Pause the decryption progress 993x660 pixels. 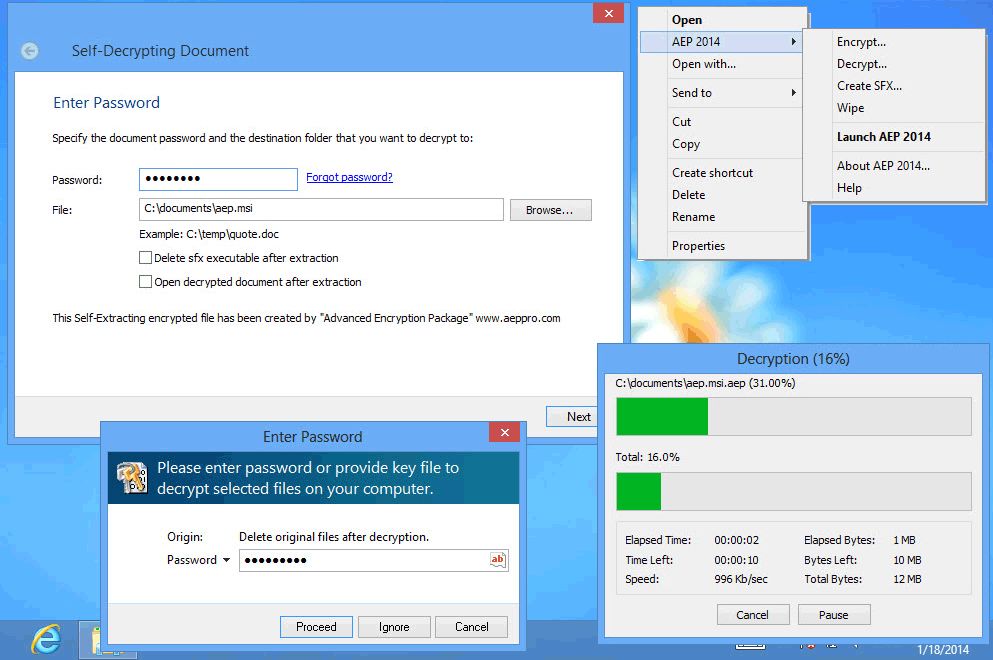(833, 615)
